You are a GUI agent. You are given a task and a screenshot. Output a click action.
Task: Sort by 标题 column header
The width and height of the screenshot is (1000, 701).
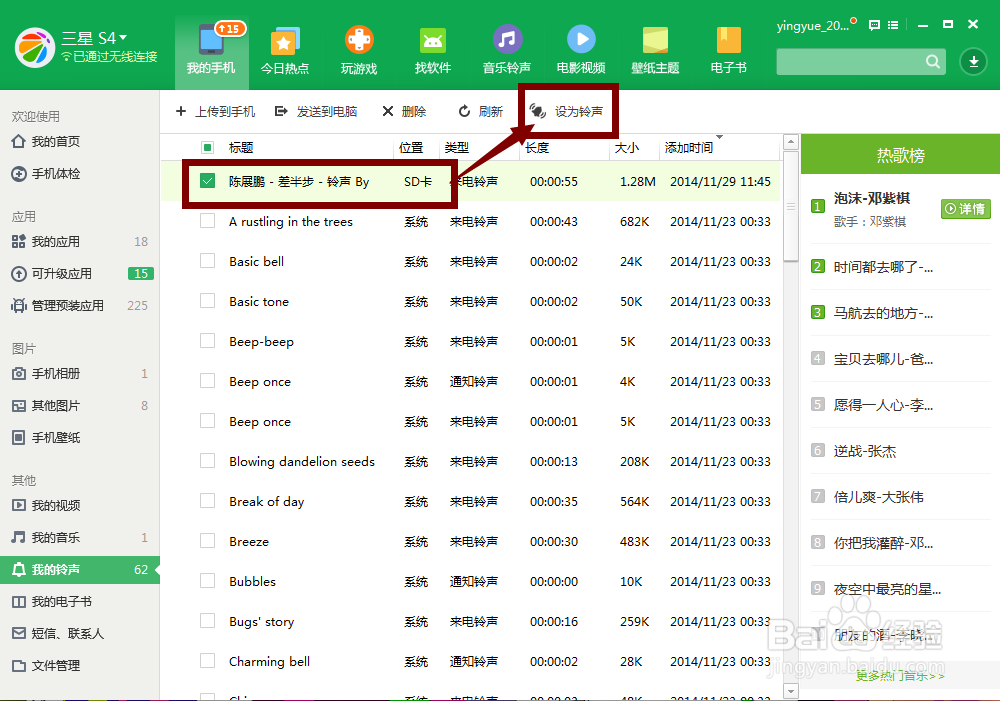click(241, 148)
